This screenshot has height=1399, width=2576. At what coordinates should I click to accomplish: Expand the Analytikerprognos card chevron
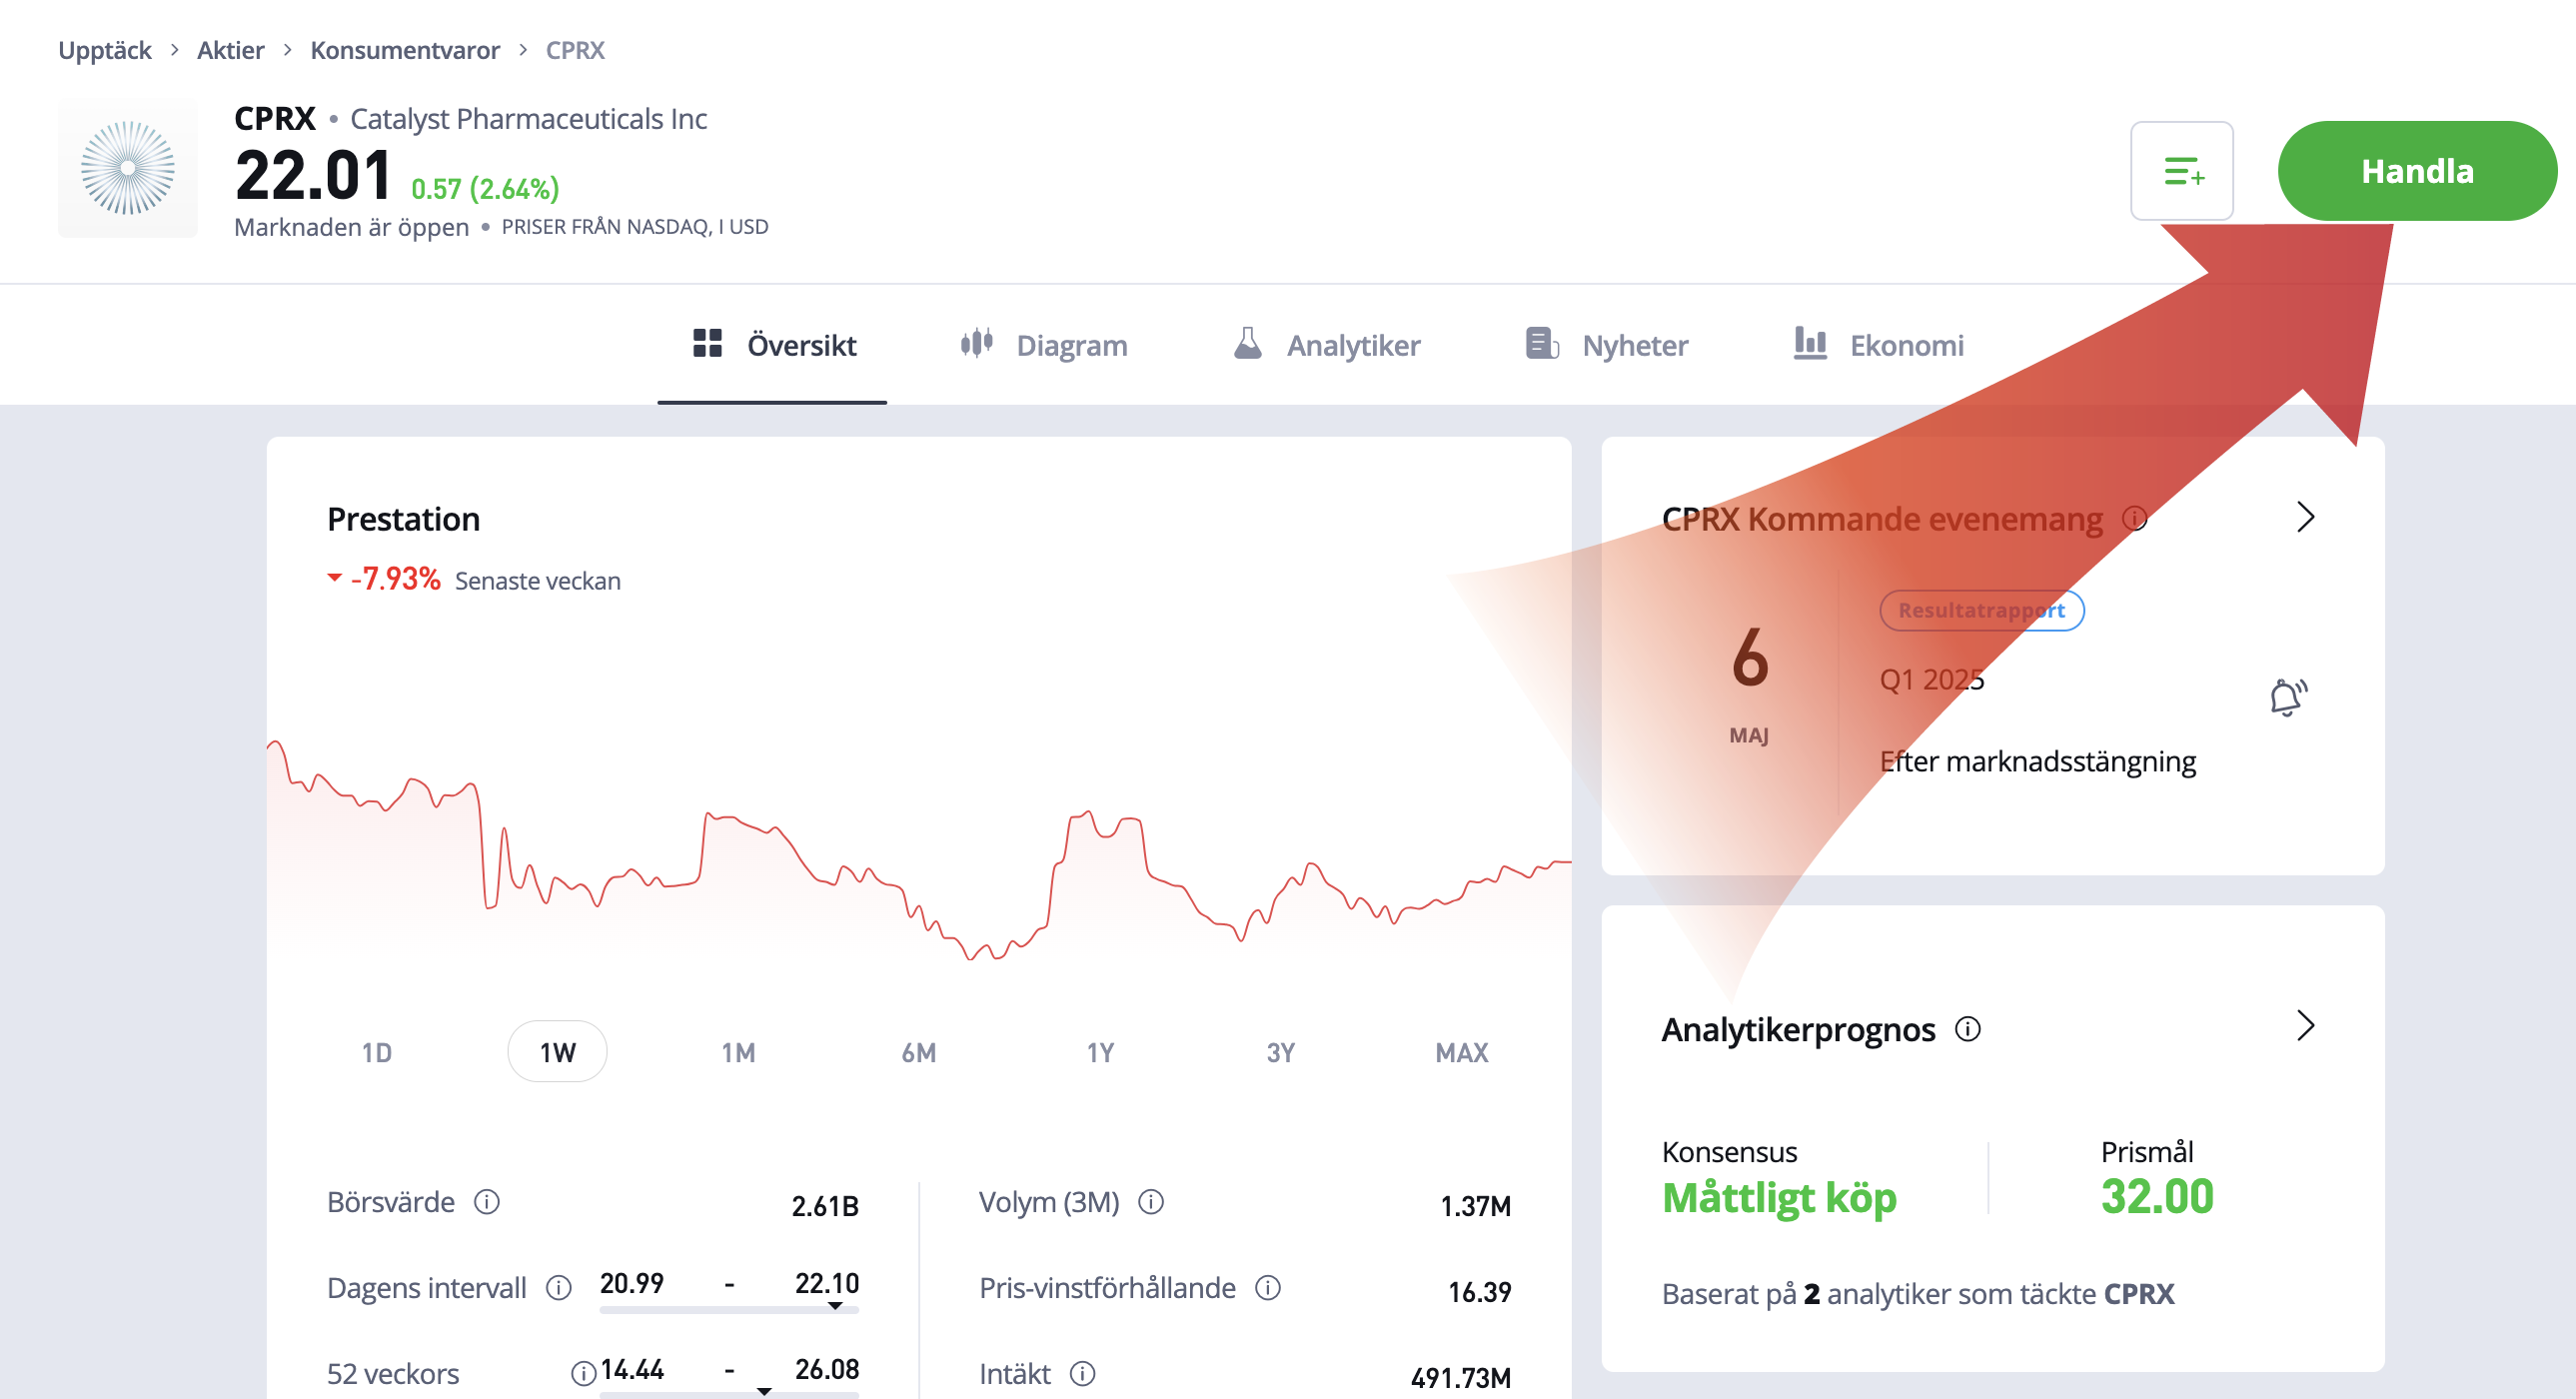2305,1025
